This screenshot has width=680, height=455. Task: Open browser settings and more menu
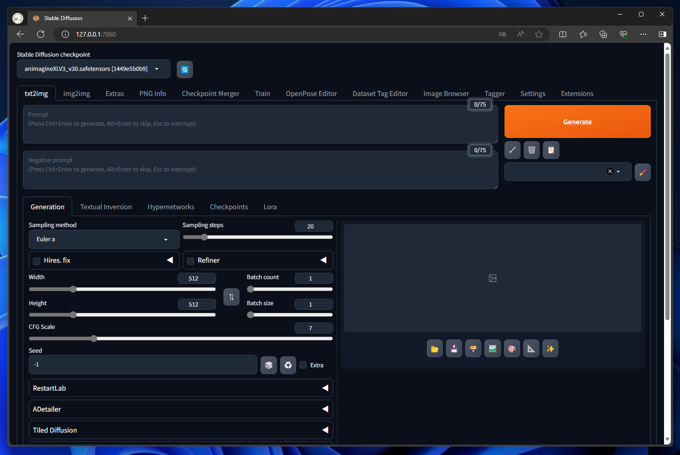643,34
